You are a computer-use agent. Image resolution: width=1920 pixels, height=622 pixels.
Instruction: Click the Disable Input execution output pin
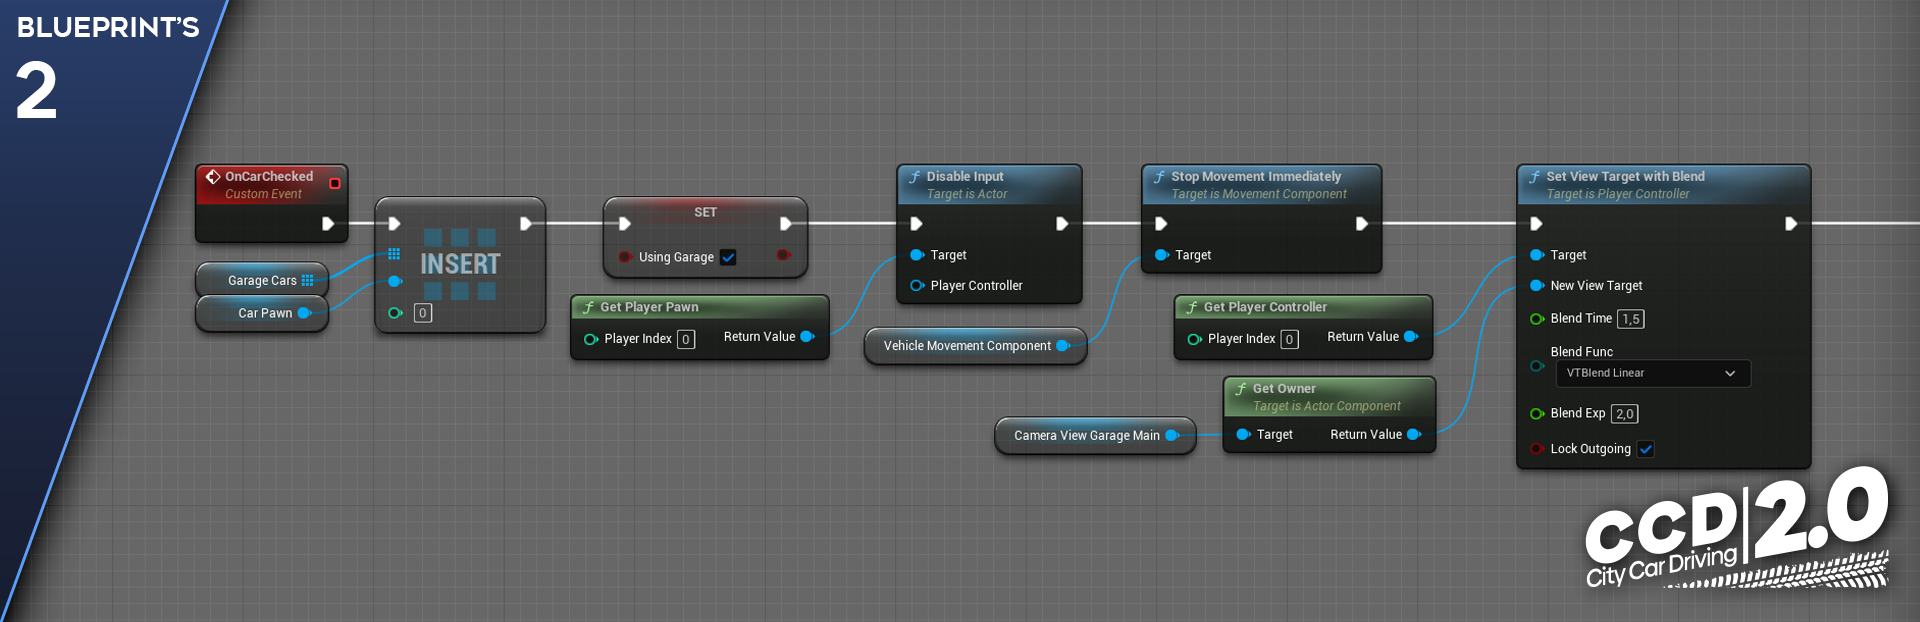[1062, 224]
